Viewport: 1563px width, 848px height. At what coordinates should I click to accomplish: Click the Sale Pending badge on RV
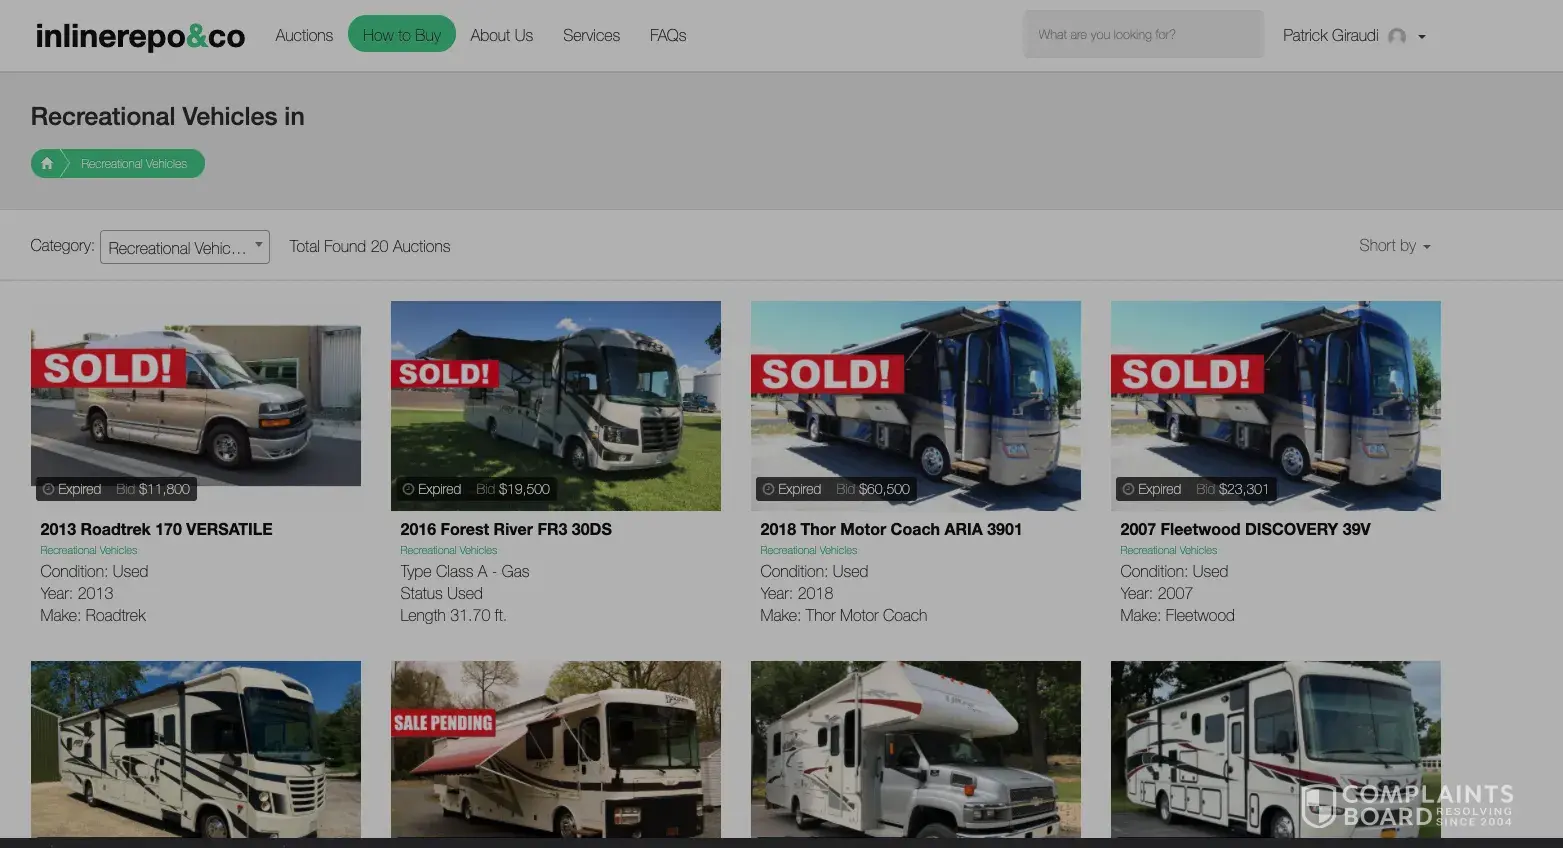(443, 723)
